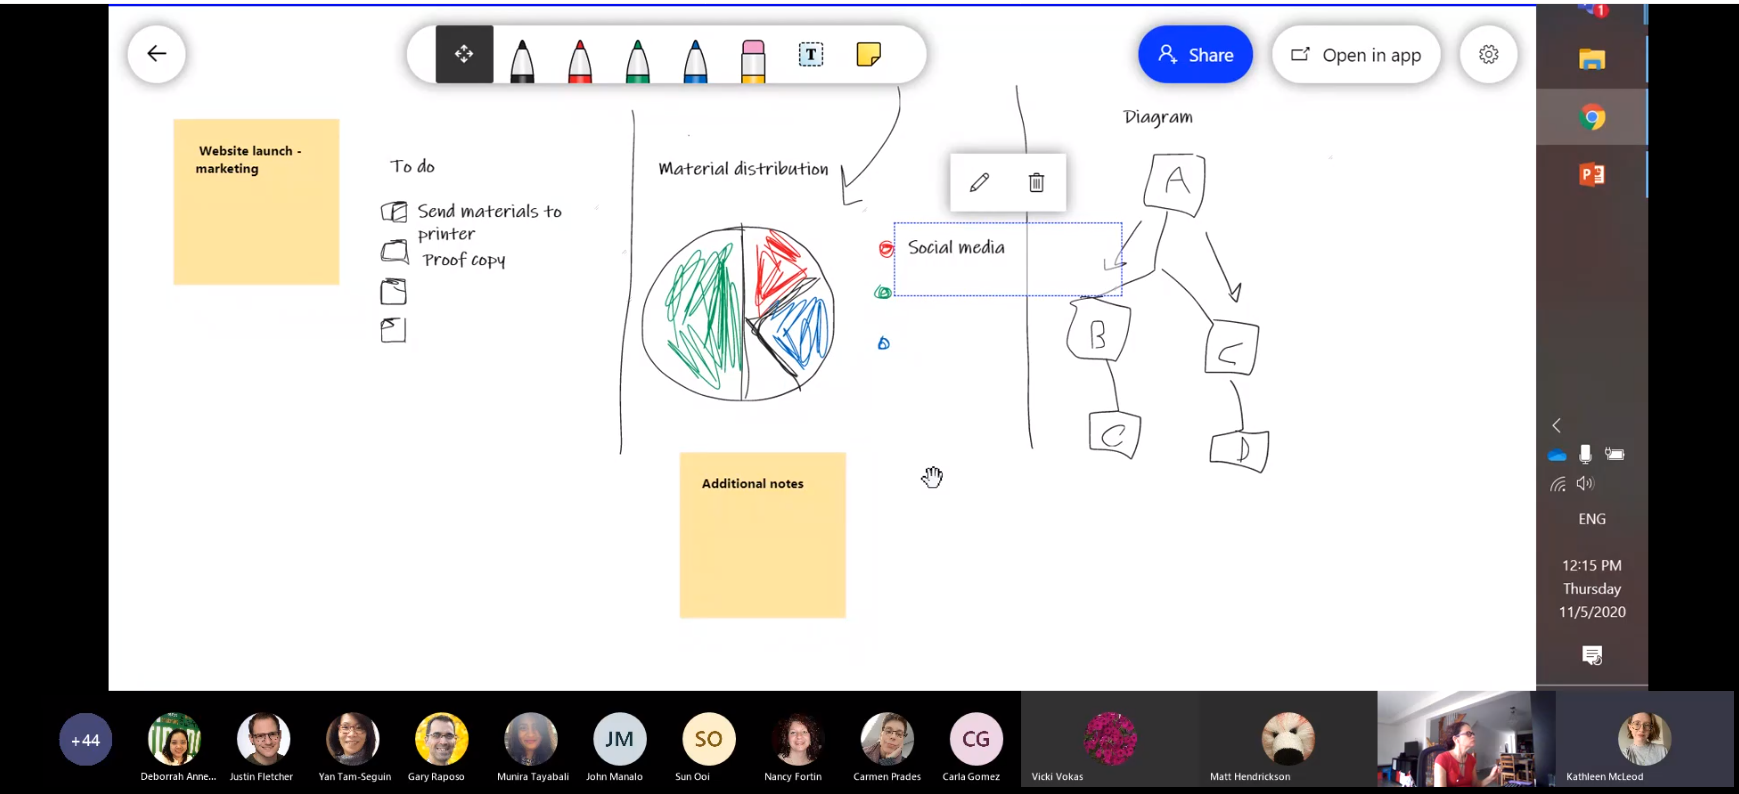Go back with the left arrow button
This screenshot has height=794, width=1739.
156,54
